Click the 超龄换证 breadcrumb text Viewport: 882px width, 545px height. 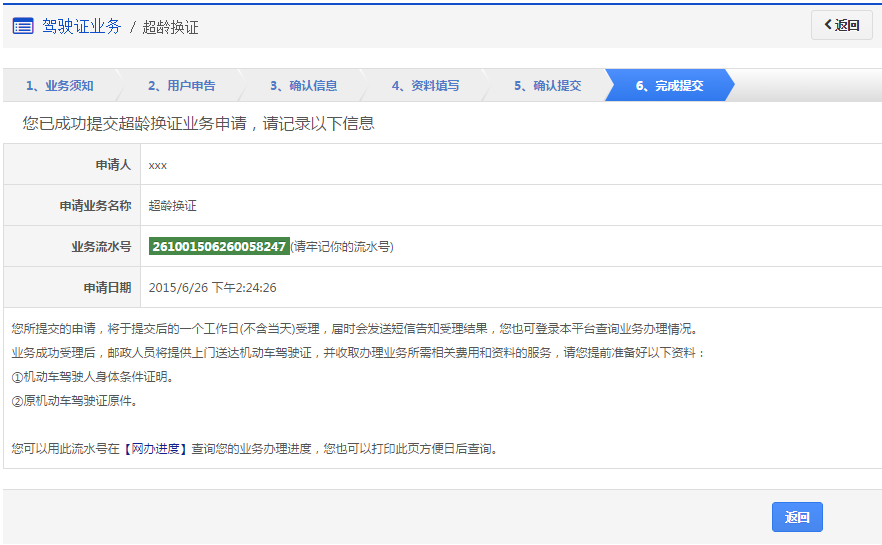170,27
